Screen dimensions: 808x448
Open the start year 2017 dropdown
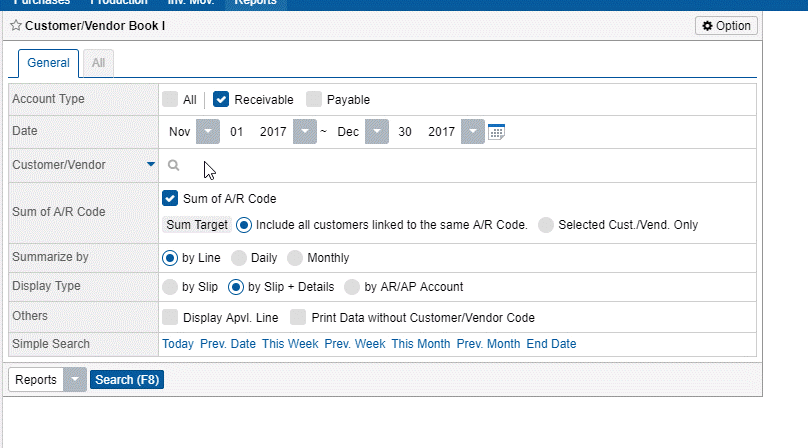[x=305, y=131]
